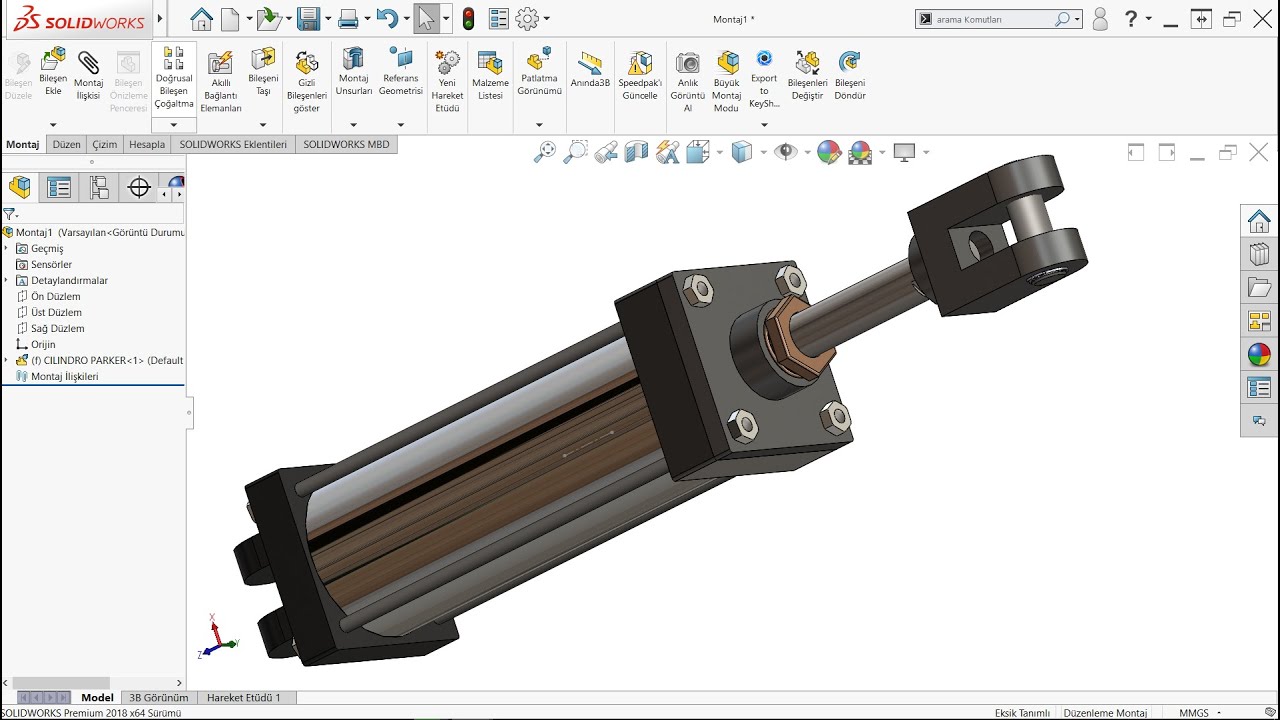
Task: Expand the Detaylandırmalar tree node
Action: coord(6,280)
